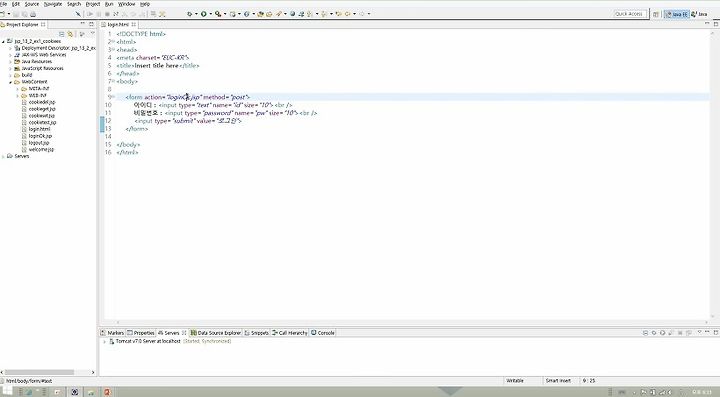The width and height of the screenshot is (720, 397).
Task: Switch to the Call Hierarchy tab
Action: (x=290, y=333)
